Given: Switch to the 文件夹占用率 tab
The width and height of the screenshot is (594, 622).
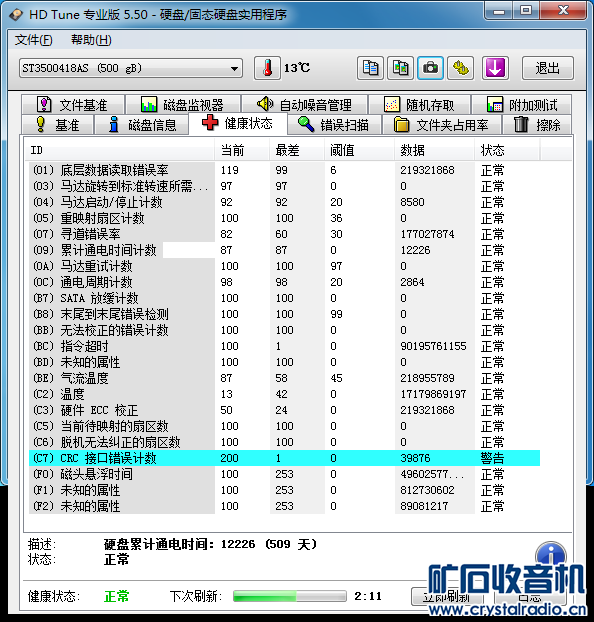Looking at the screenshot, I should tap(442, 125).
